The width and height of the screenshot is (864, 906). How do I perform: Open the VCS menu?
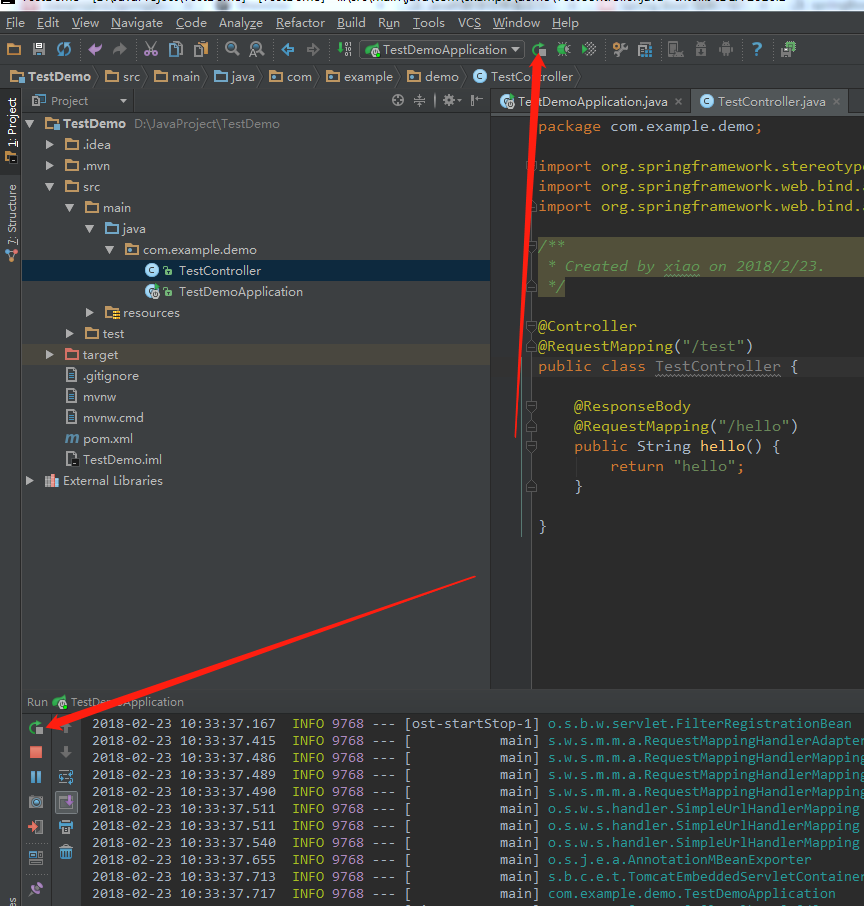(469, 23)
